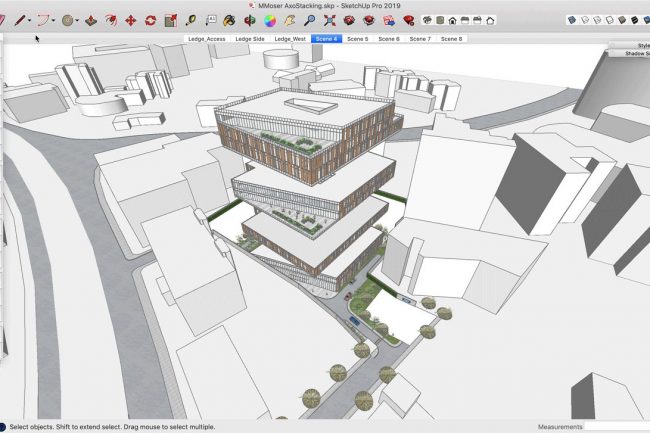Select the Move tool

pos(130,20)
